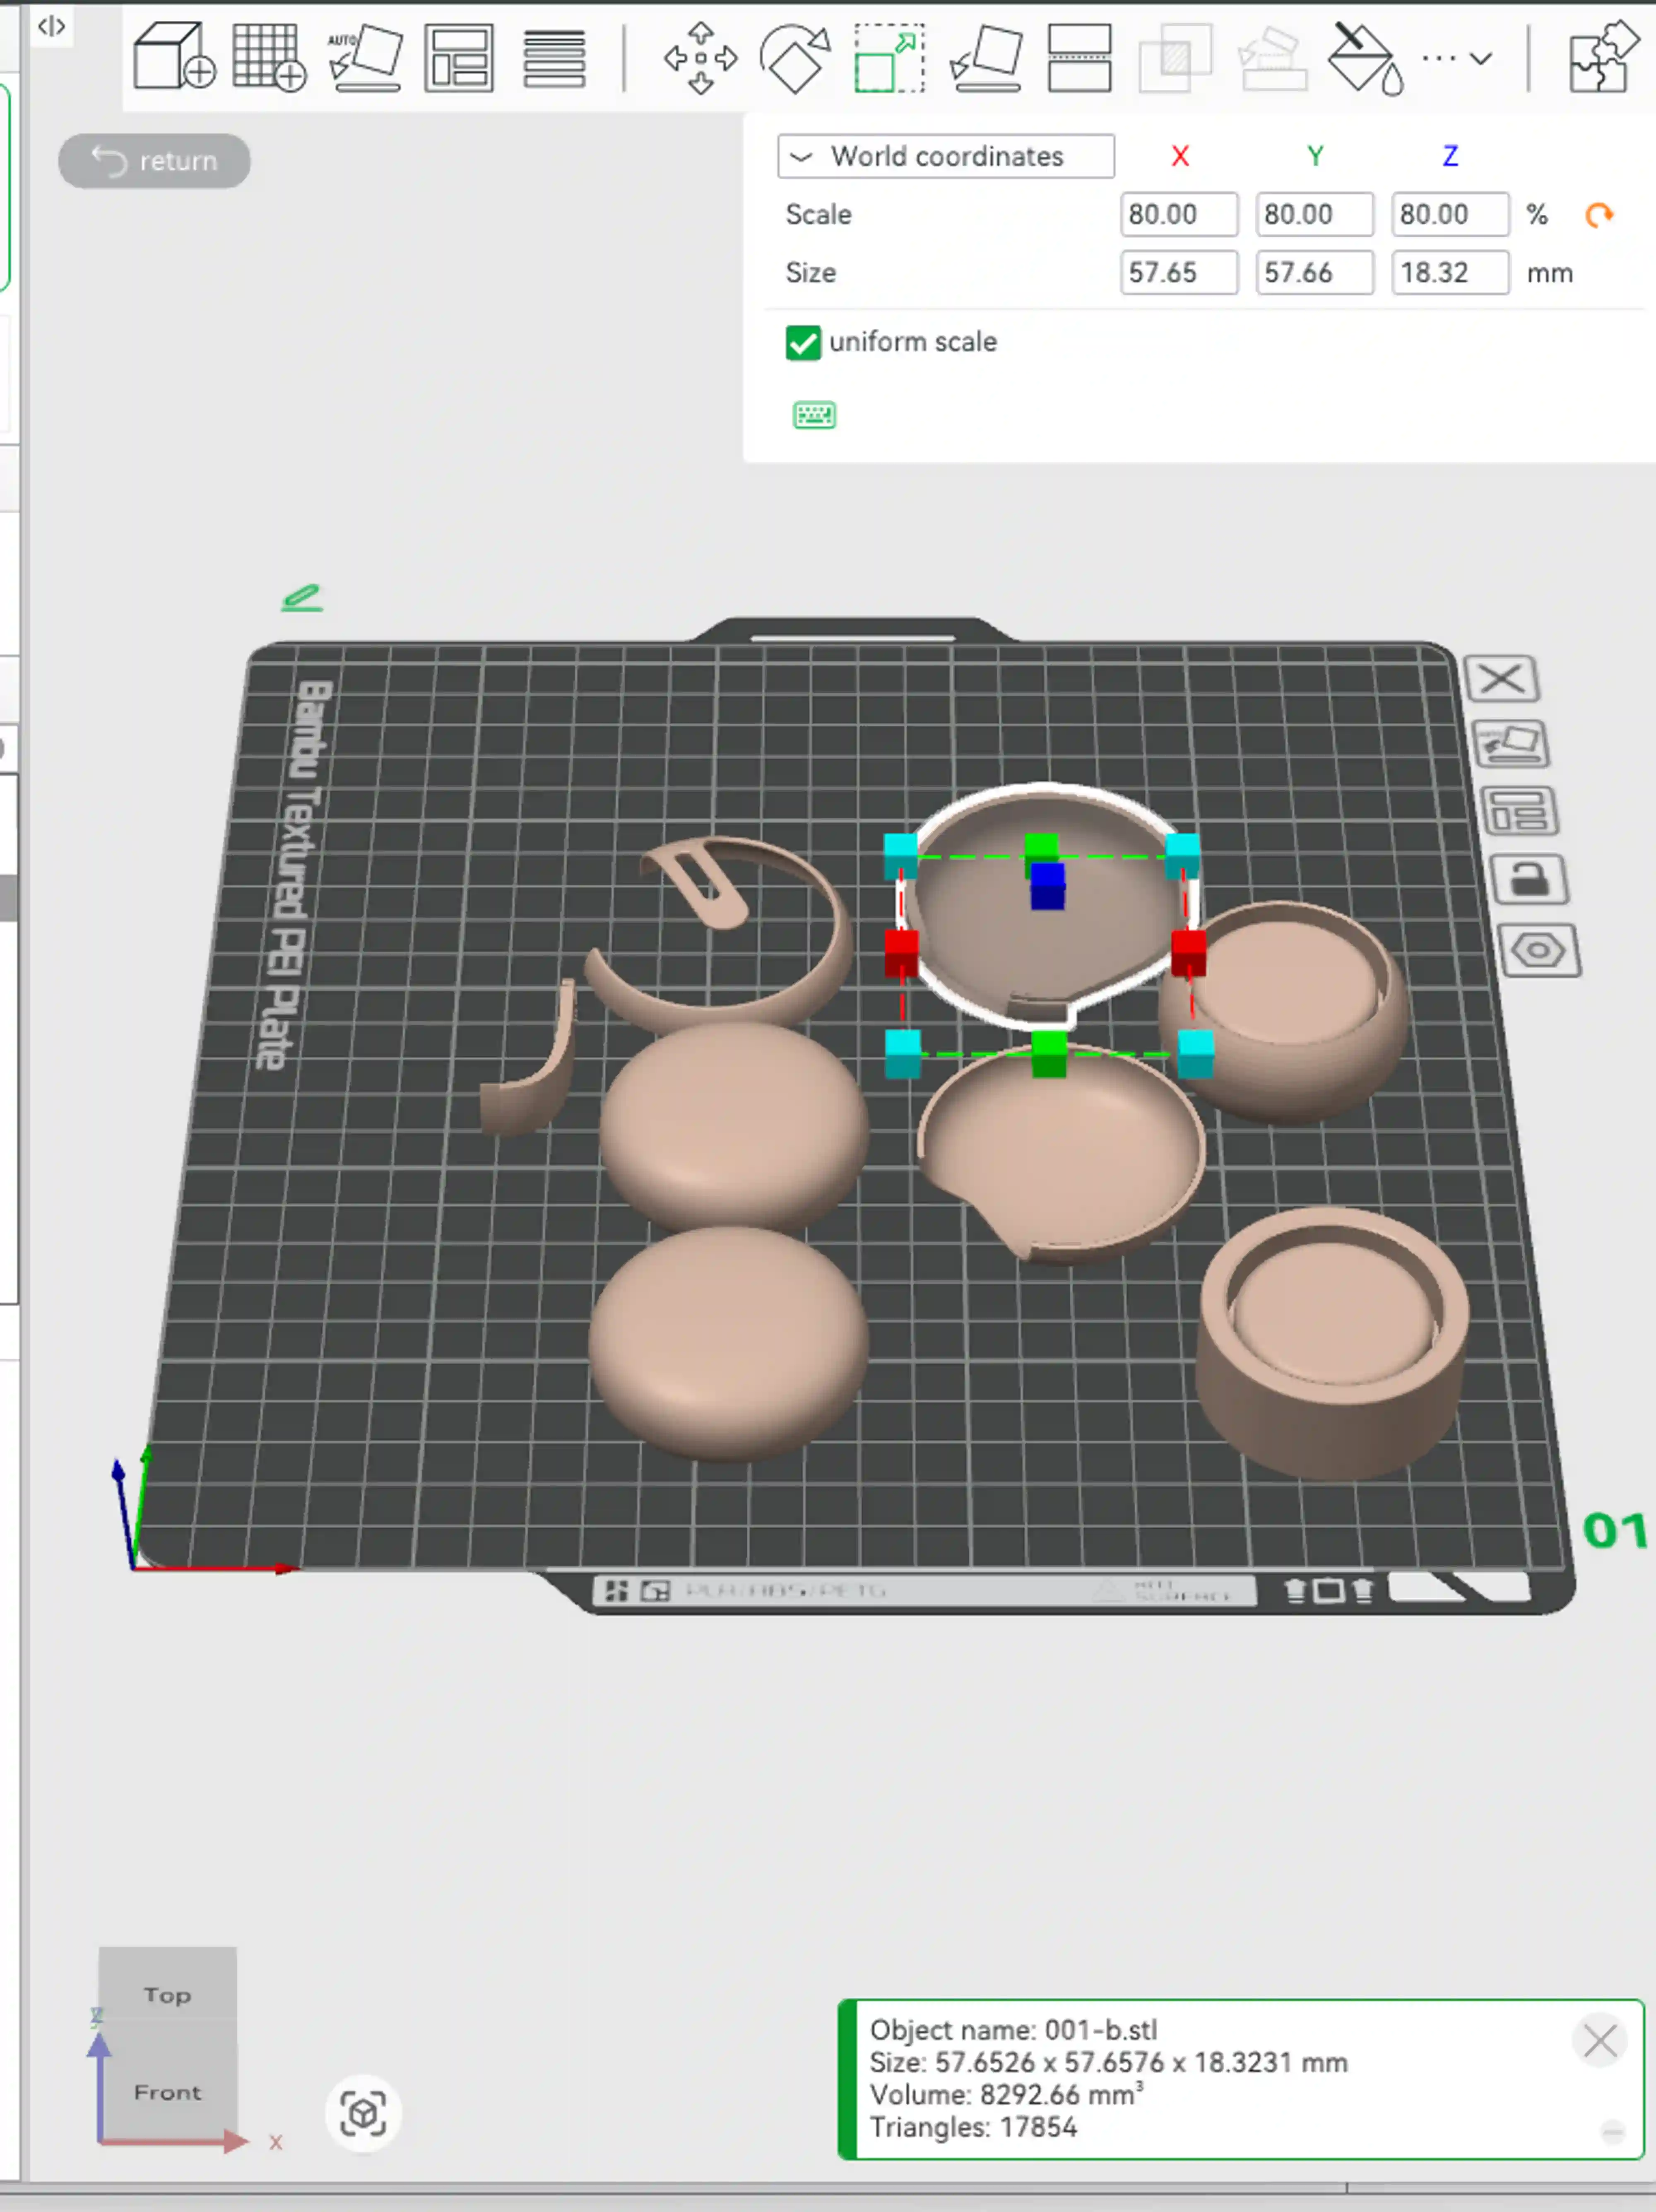Reset scale with the orange arrow

pos(1599,215)
